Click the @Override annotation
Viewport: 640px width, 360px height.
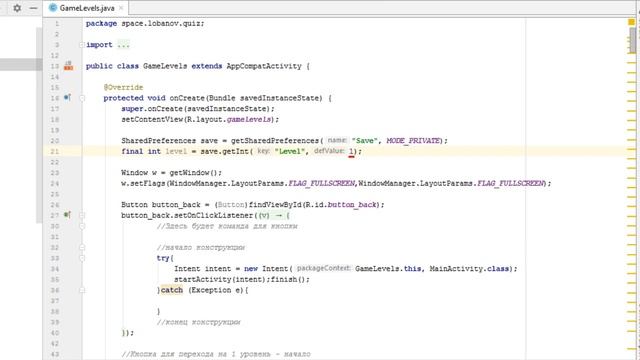click(123, 87)
